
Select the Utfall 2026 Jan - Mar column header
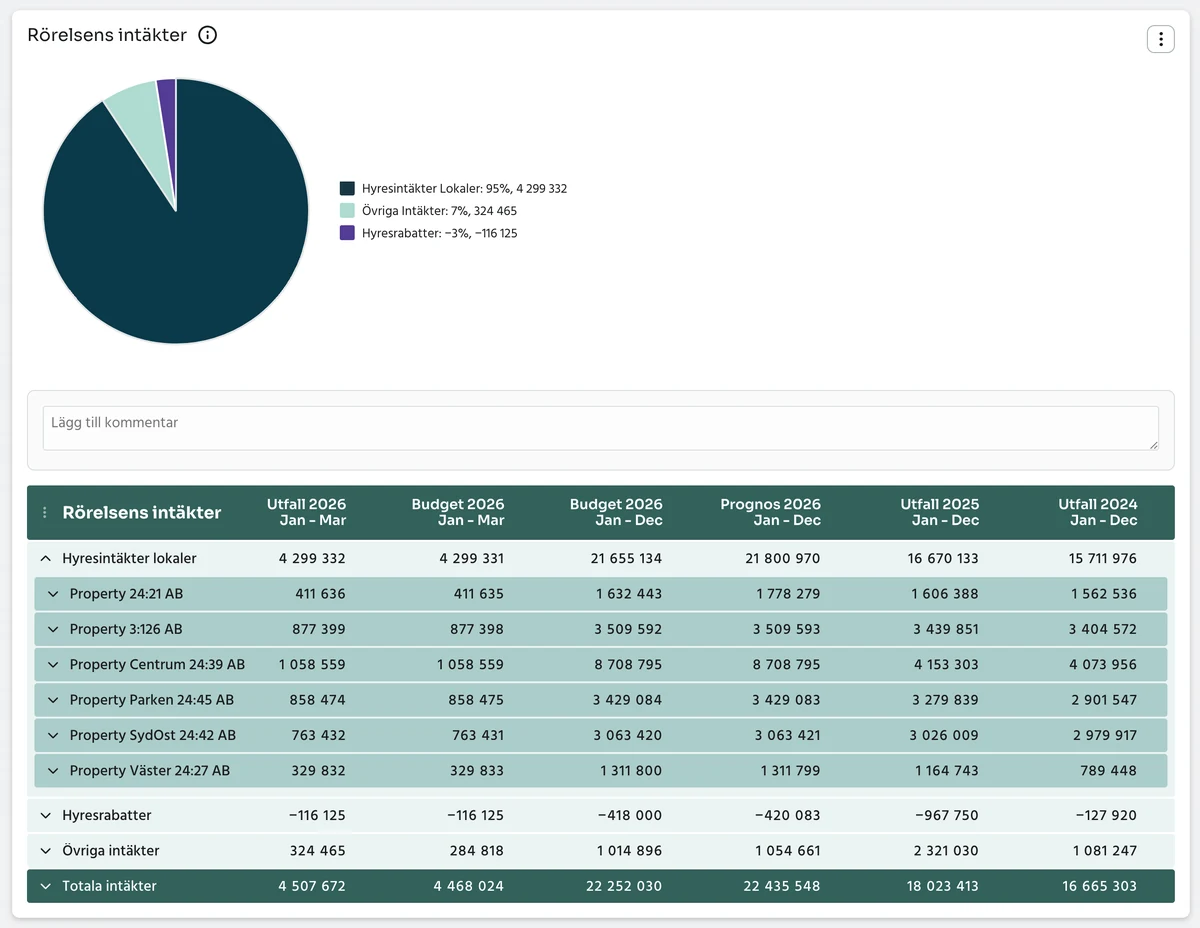(x=306, y=512)
